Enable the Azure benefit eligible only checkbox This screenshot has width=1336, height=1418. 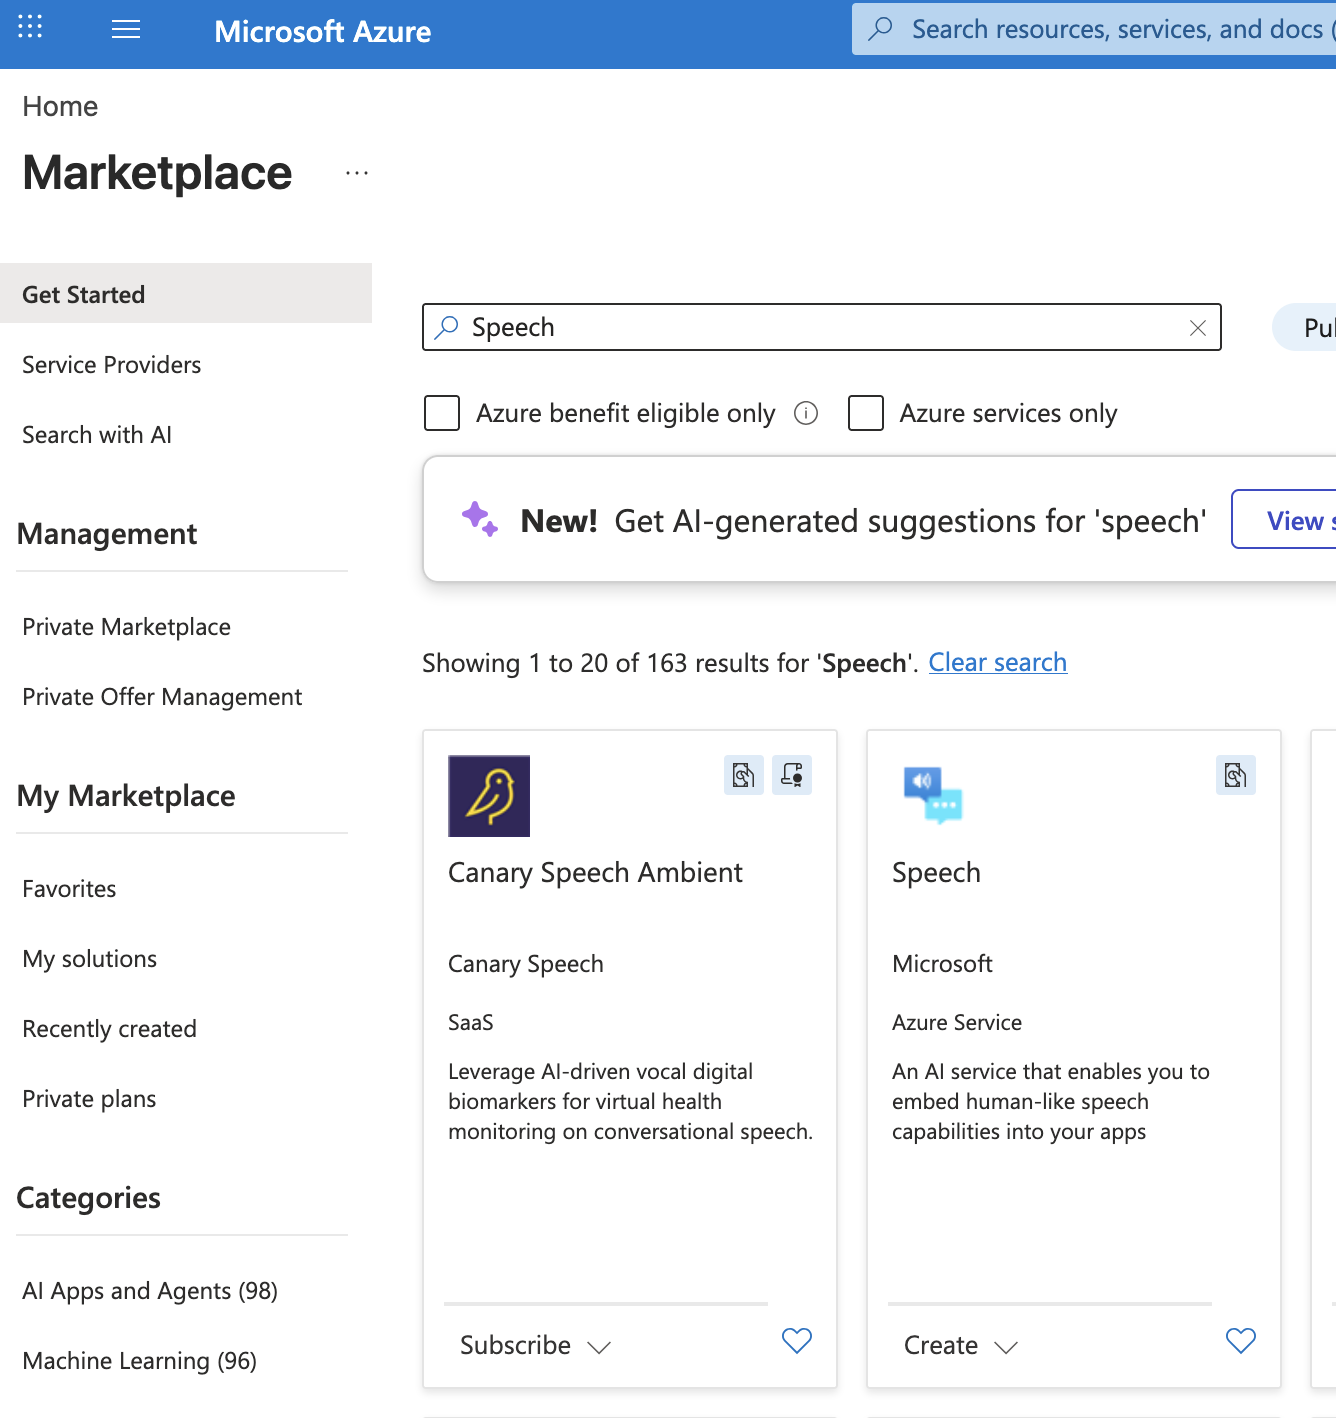coord(441,413)
